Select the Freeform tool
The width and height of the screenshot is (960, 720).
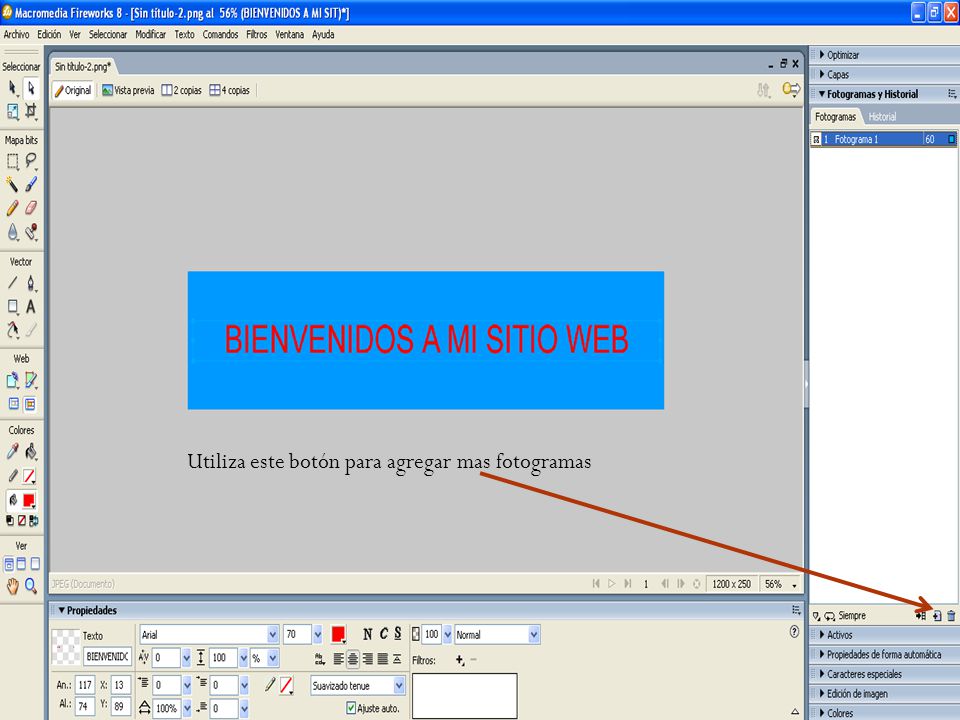pyautogui.click(x=12, y=330)
